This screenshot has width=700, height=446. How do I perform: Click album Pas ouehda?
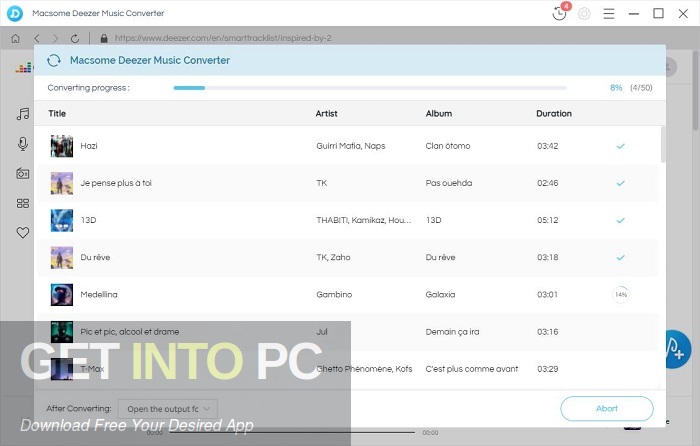pos(449,183)
